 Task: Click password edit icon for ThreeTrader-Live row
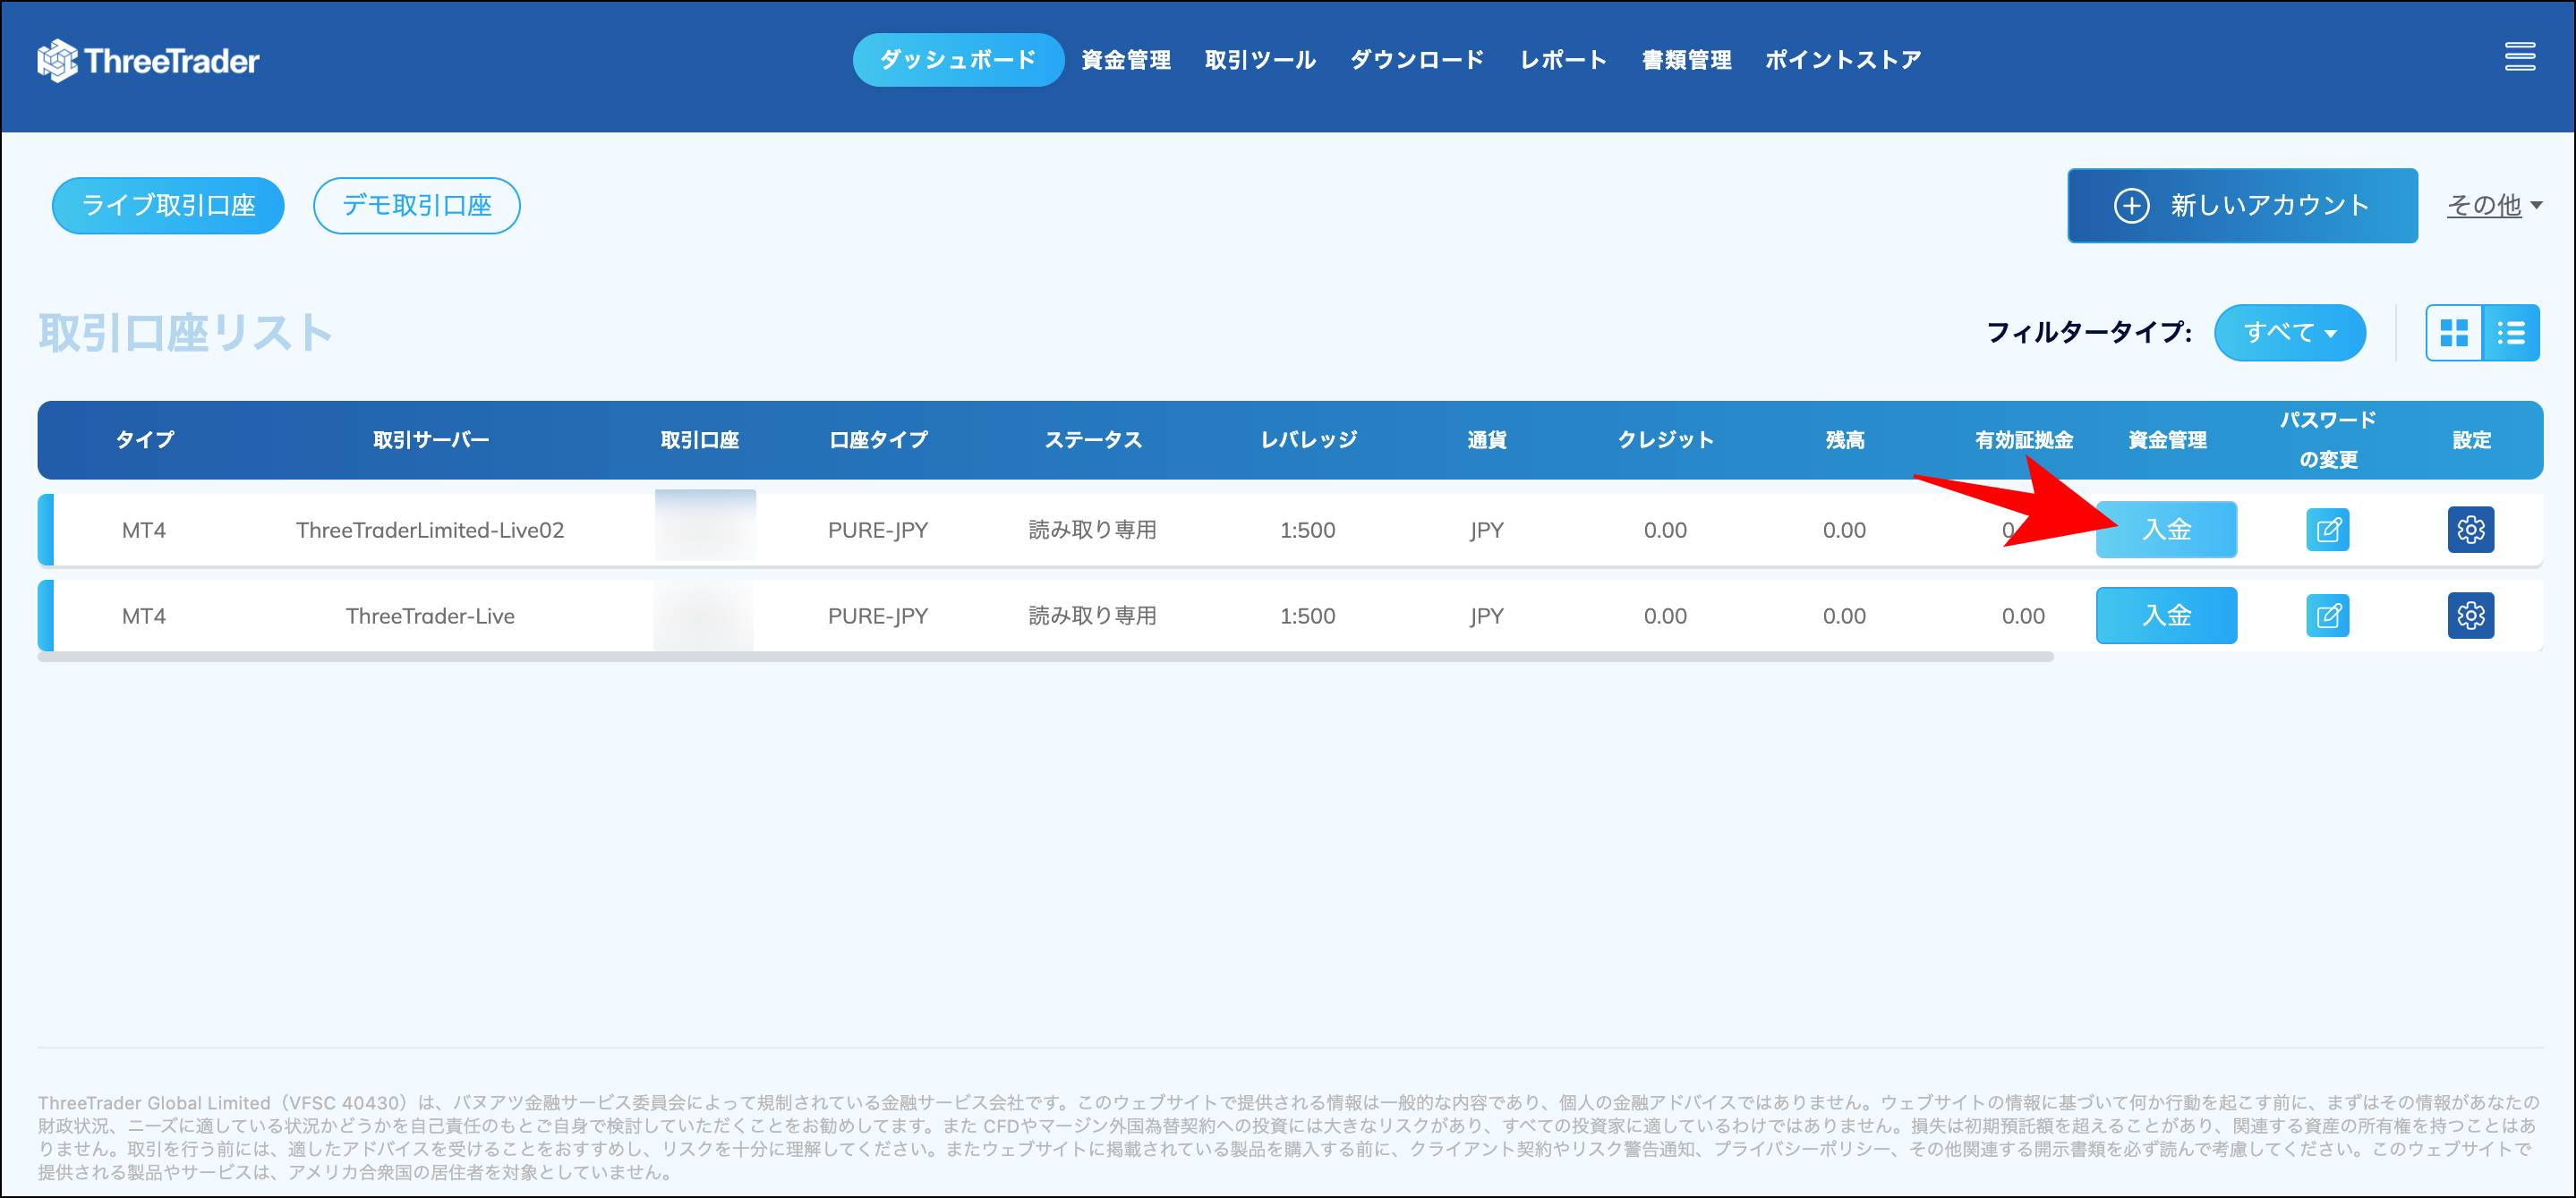[2328, 615]
